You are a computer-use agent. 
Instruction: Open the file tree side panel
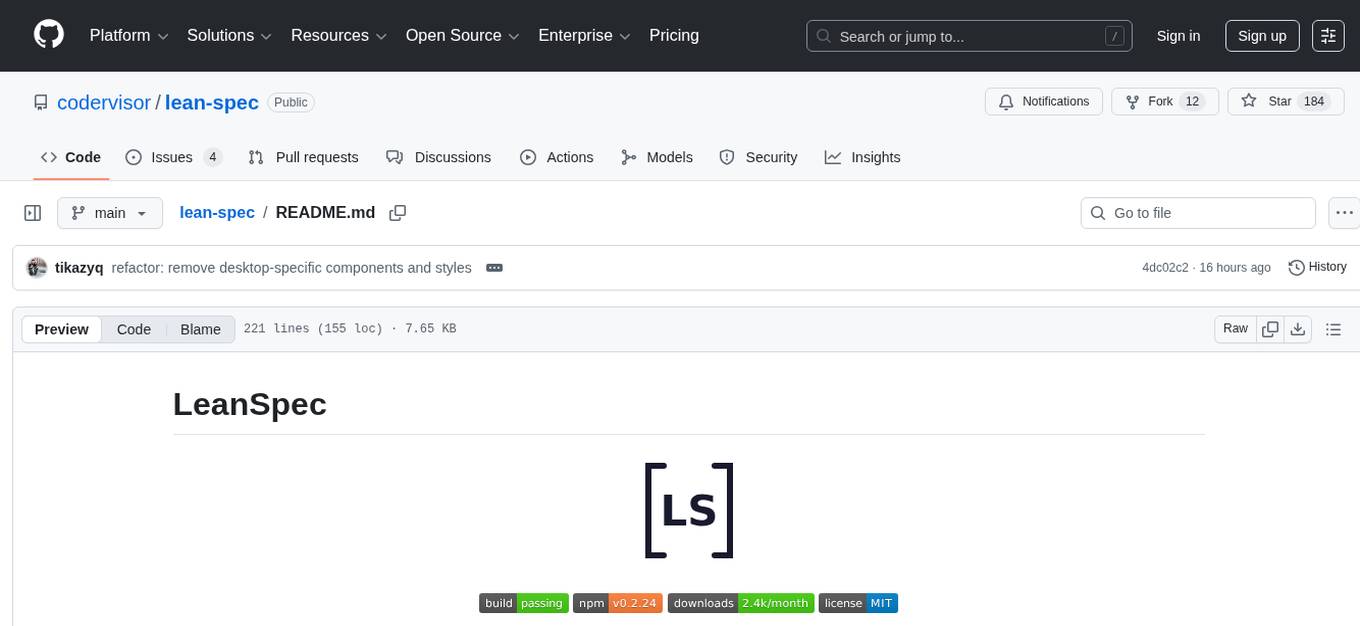32,212
